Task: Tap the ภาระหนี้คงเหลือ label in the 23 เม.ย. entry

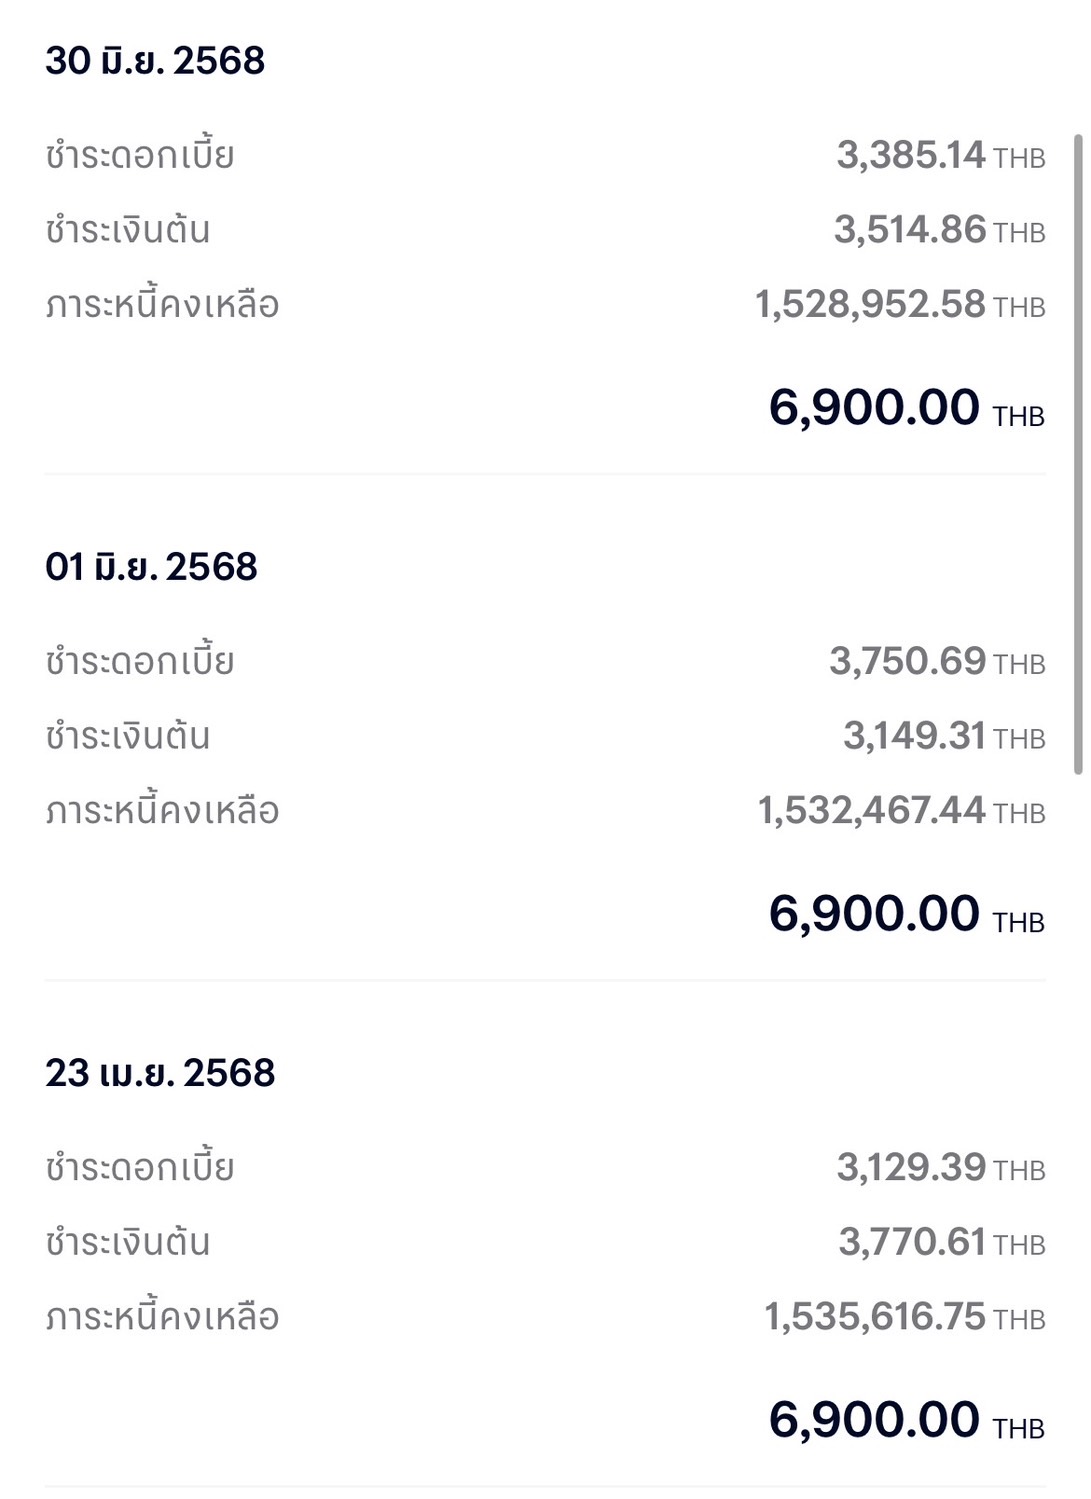Action: (162, 1316)
